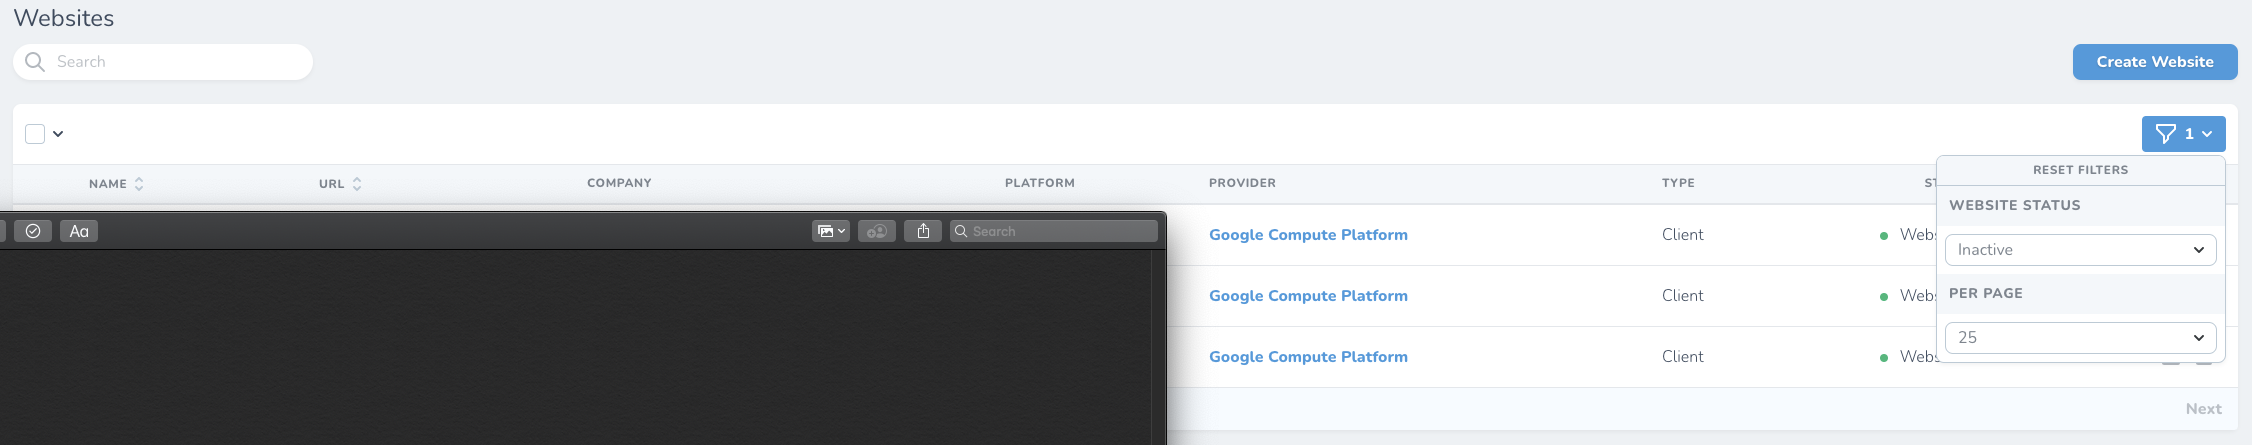This screenshot has width=2252, height=445.
Task: Click the share icon in Notes window
Action: (923, 231)
